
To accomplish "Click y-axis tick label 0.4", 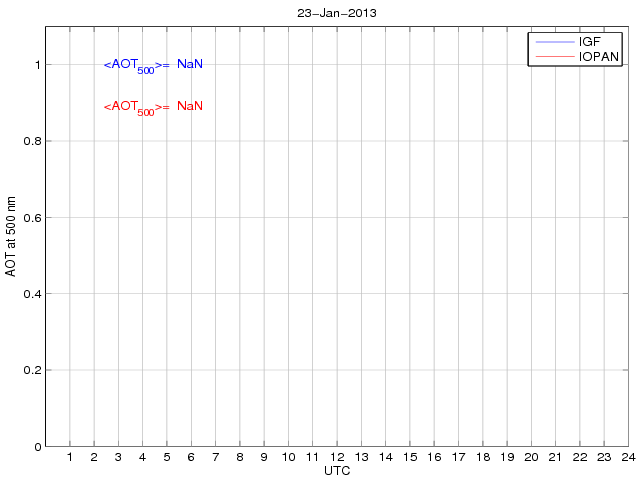I will pyautogui.click(x=32, y=294).
